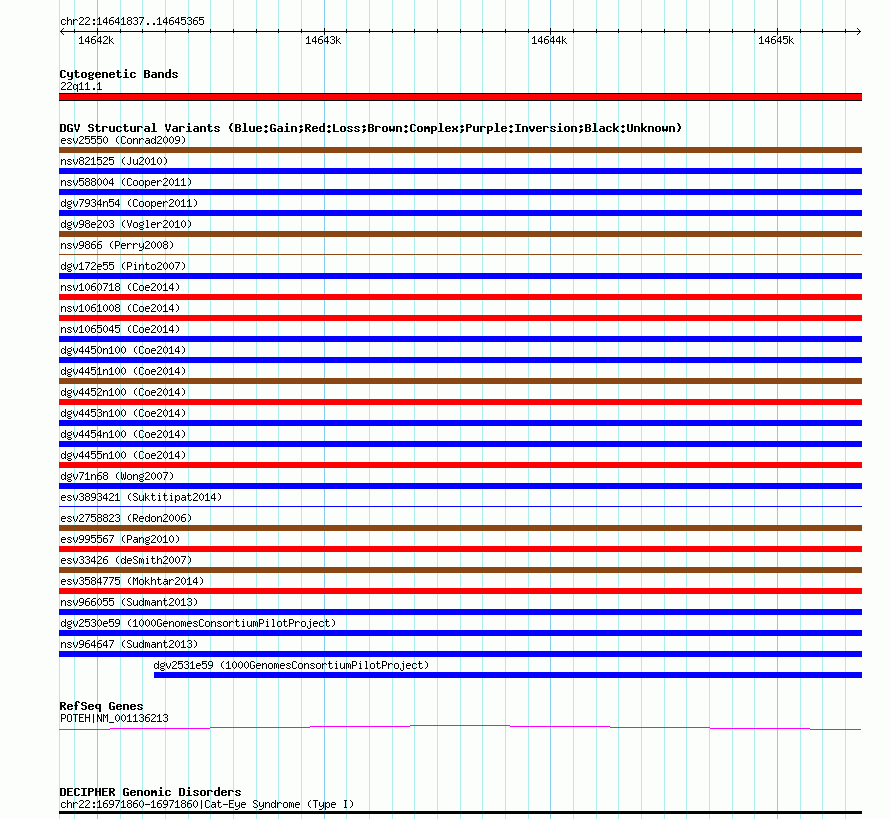Viewport: 890px width, 819px height.
Task: Click the blue bar under dgv2530e59
Action: click(x=460, y=633)
